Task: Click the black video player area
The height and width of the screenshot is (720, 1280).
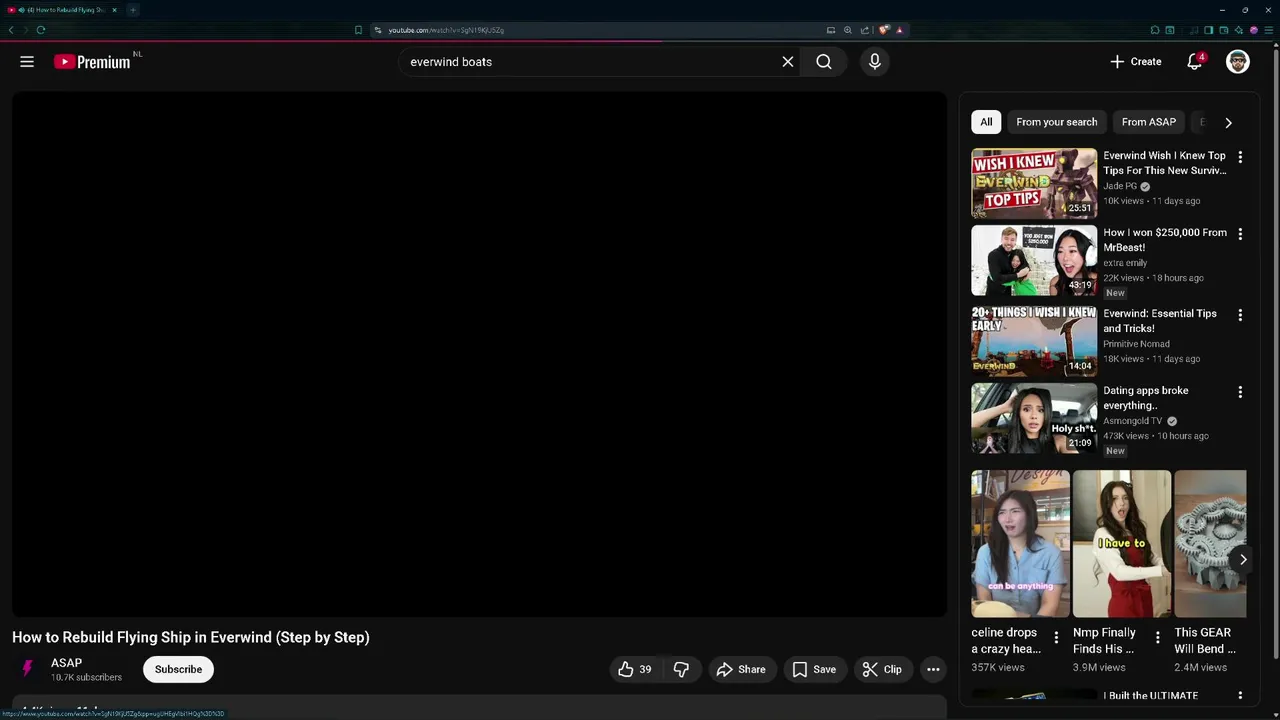Action: (479, 354)
